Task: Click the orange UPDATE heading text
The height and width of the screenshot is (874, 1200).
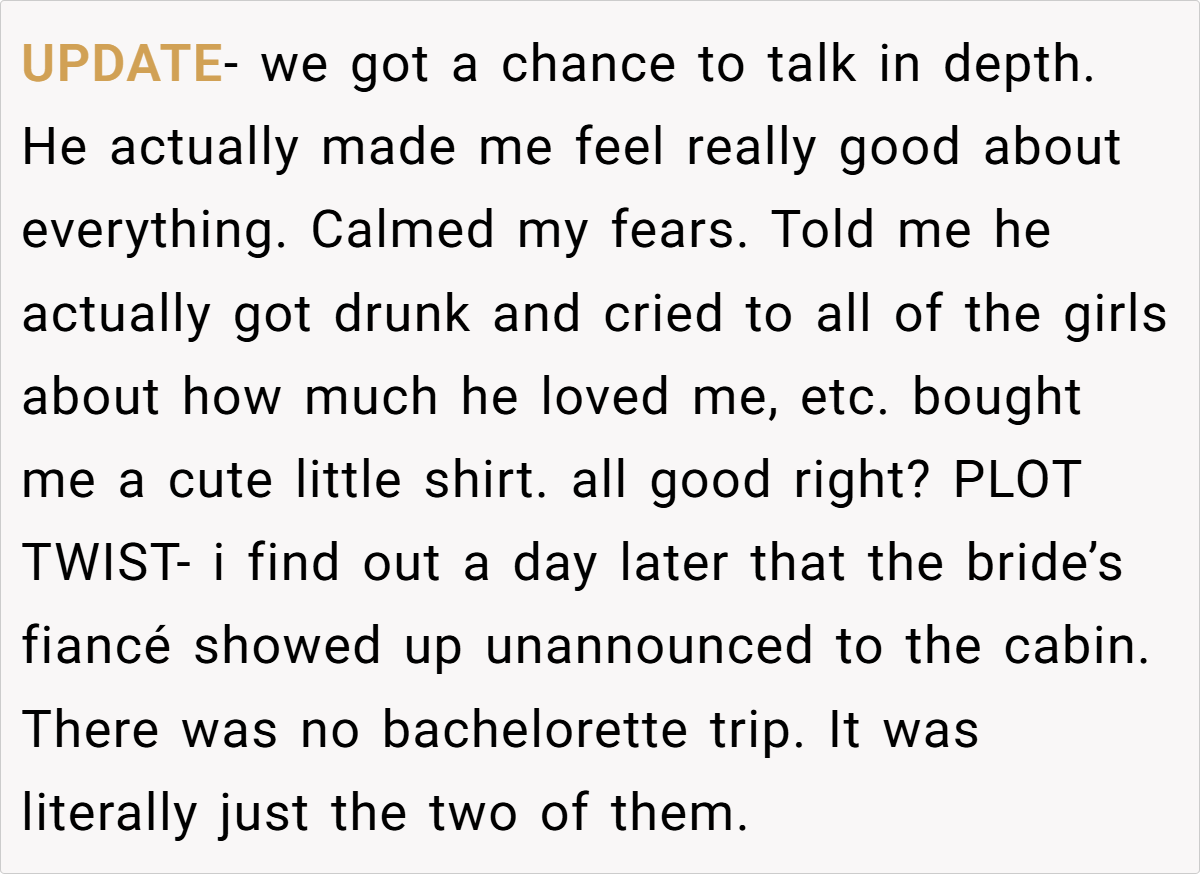Action: coord(122,66)
